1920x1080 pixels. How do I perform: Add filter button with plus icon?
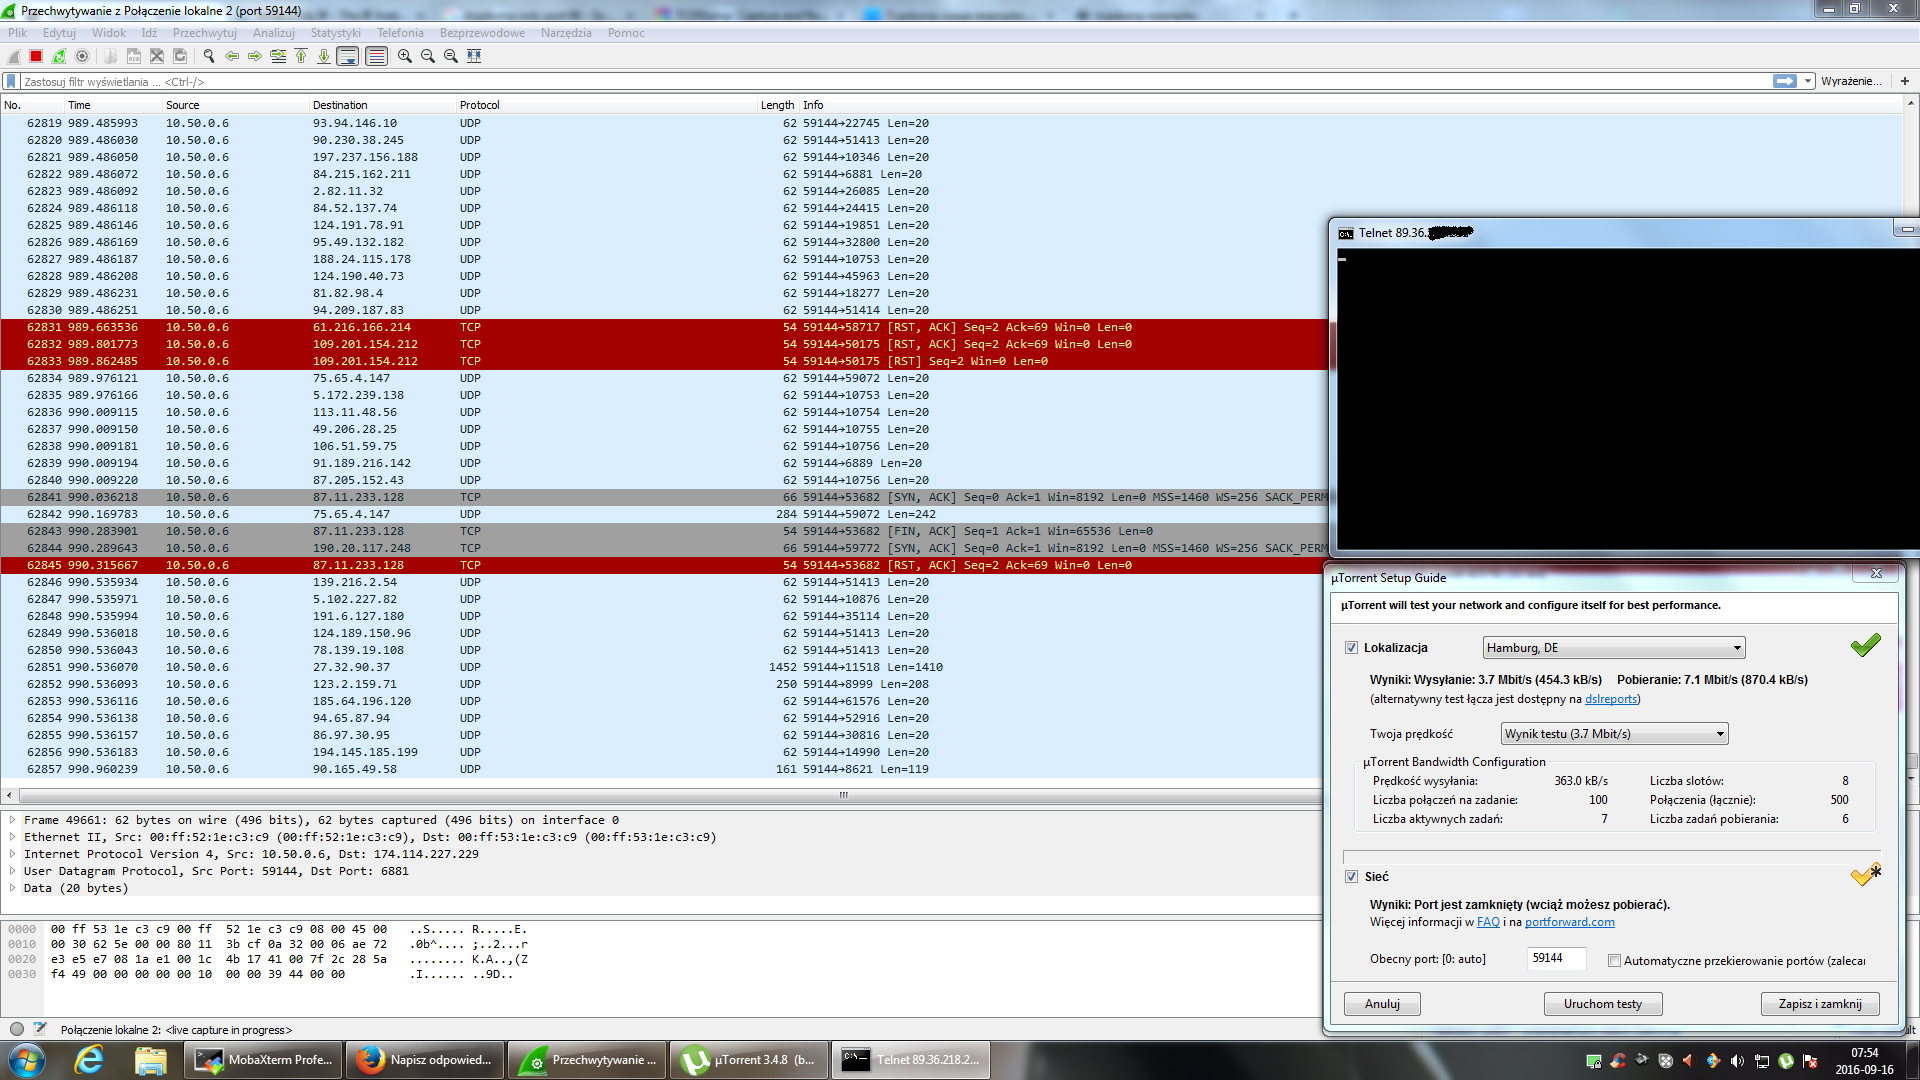[1905, 81]
